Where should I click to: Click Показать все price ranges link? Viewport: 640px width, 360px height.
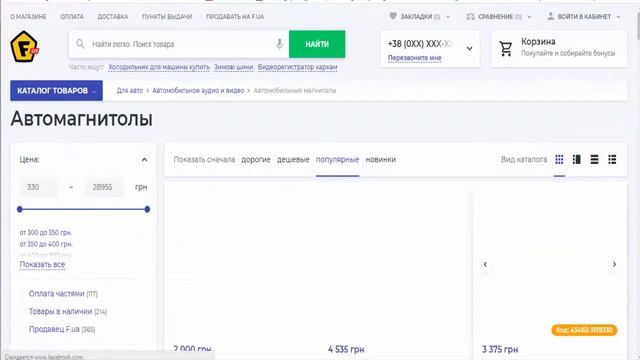pyautogui.click(x=42, y=264)
